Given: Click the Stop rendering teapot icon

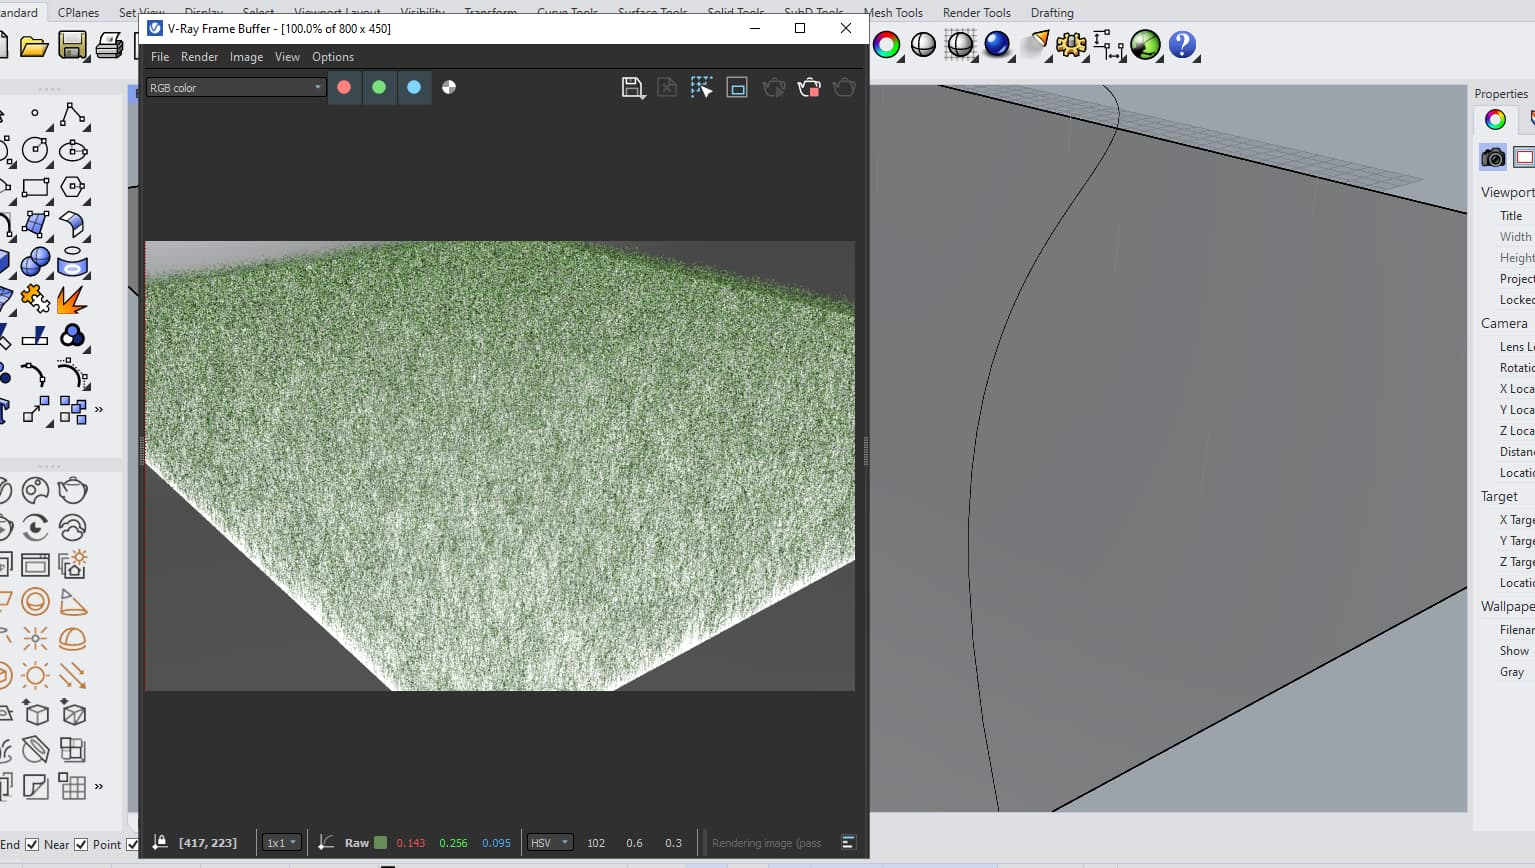Looking at the screenshot, I should click(809, 88).
